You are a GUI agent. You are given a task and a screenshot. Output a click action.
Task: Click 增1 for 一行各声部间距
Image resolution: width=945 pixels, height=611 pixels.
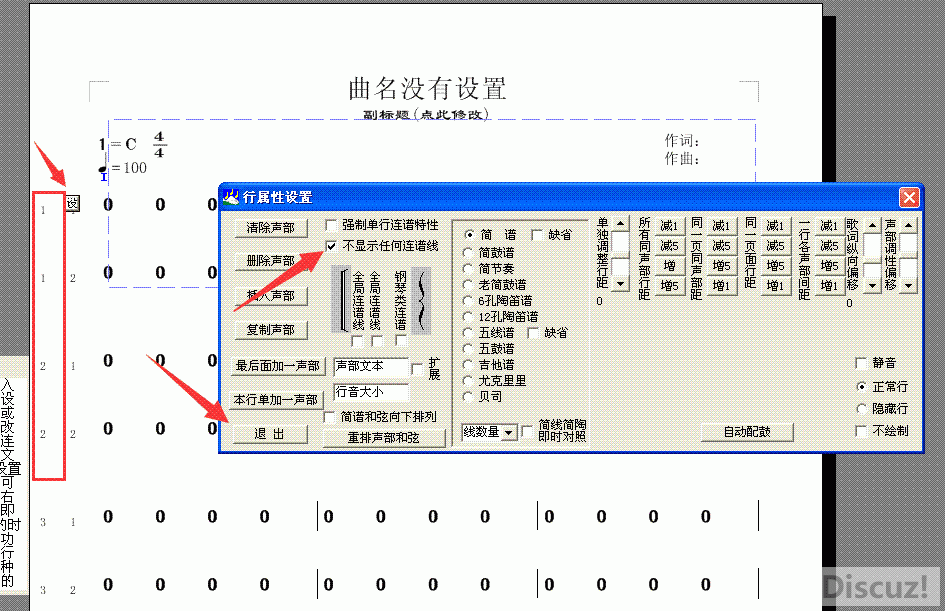pyautogui.click(x=829, y=286)
